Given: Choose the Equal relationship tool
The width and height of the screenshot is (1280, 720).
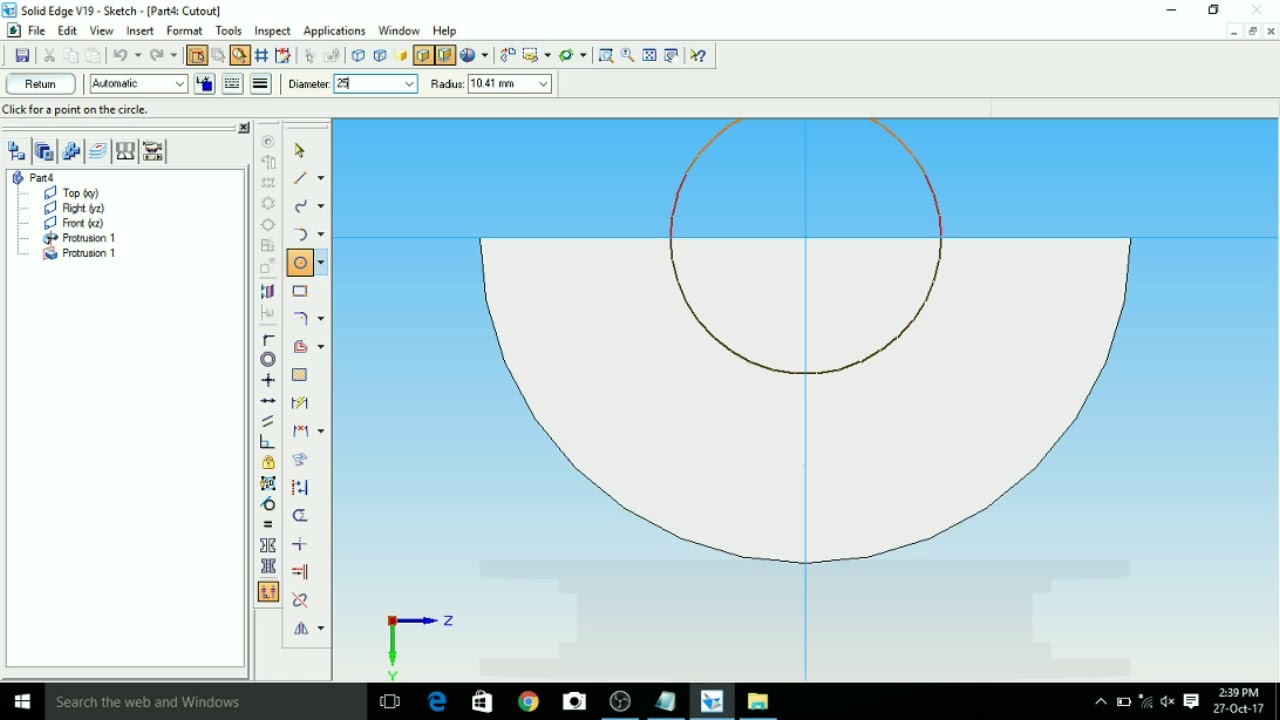Looking at the screenshot, I should pos(268,525).
